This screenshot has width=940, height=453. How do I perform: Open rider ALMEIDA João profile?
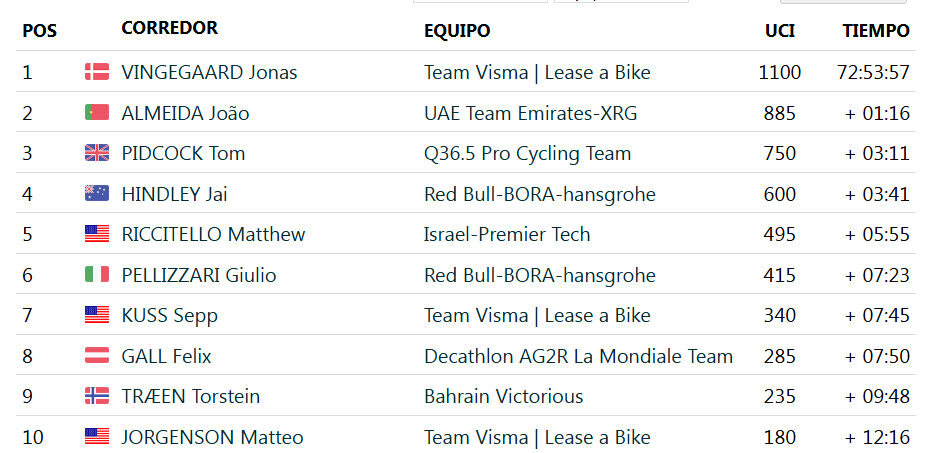tap(185, 113)
